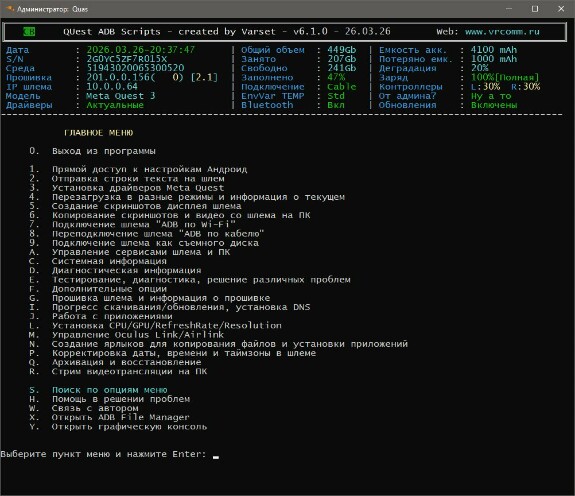Image resolution: width=575 pixels, height=496 pixels.
Task: Click the Bluetooth Вкл status value
Action: (336, 105)
